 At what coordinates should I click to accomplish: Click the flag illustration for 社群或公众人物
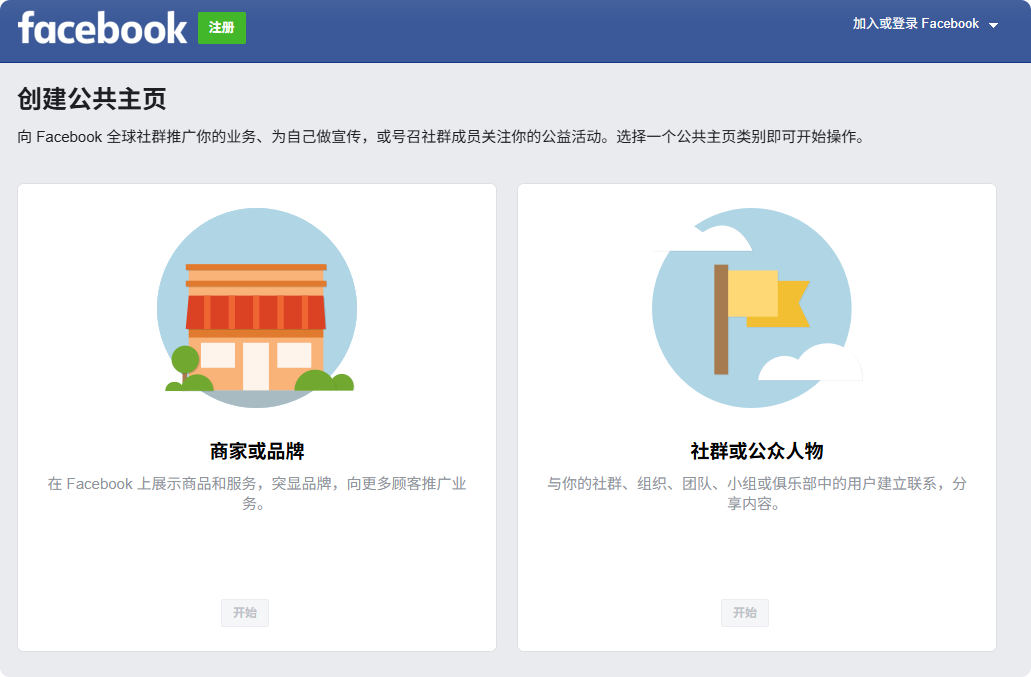pyautogui.click(x=756, y=308)
